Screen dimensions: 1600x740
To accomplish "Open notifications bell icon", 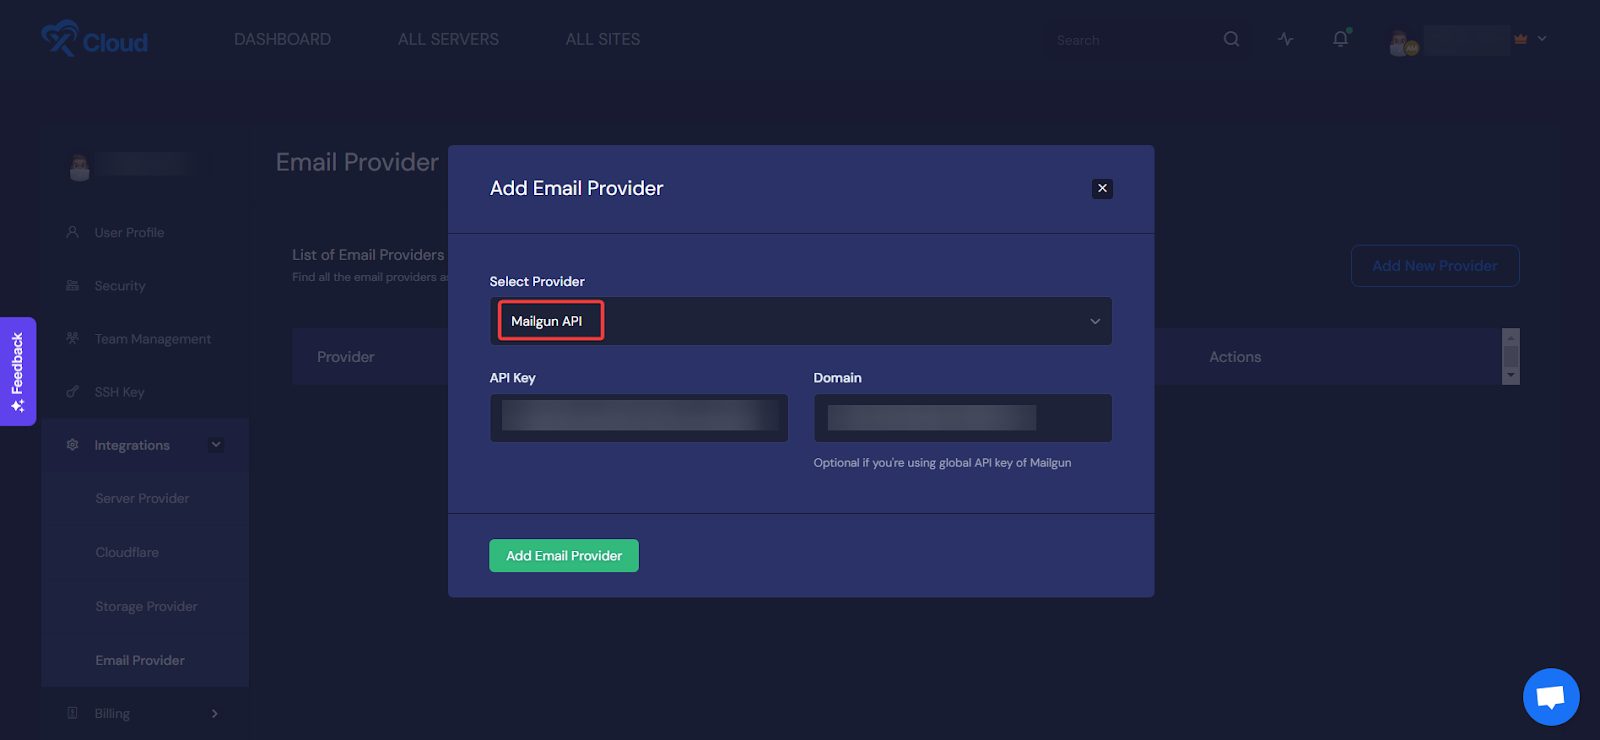I will click(1340, 39).
